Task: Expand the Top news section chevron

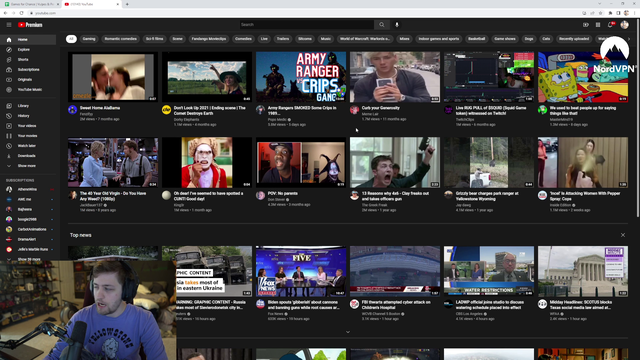Action: [348, 332]
